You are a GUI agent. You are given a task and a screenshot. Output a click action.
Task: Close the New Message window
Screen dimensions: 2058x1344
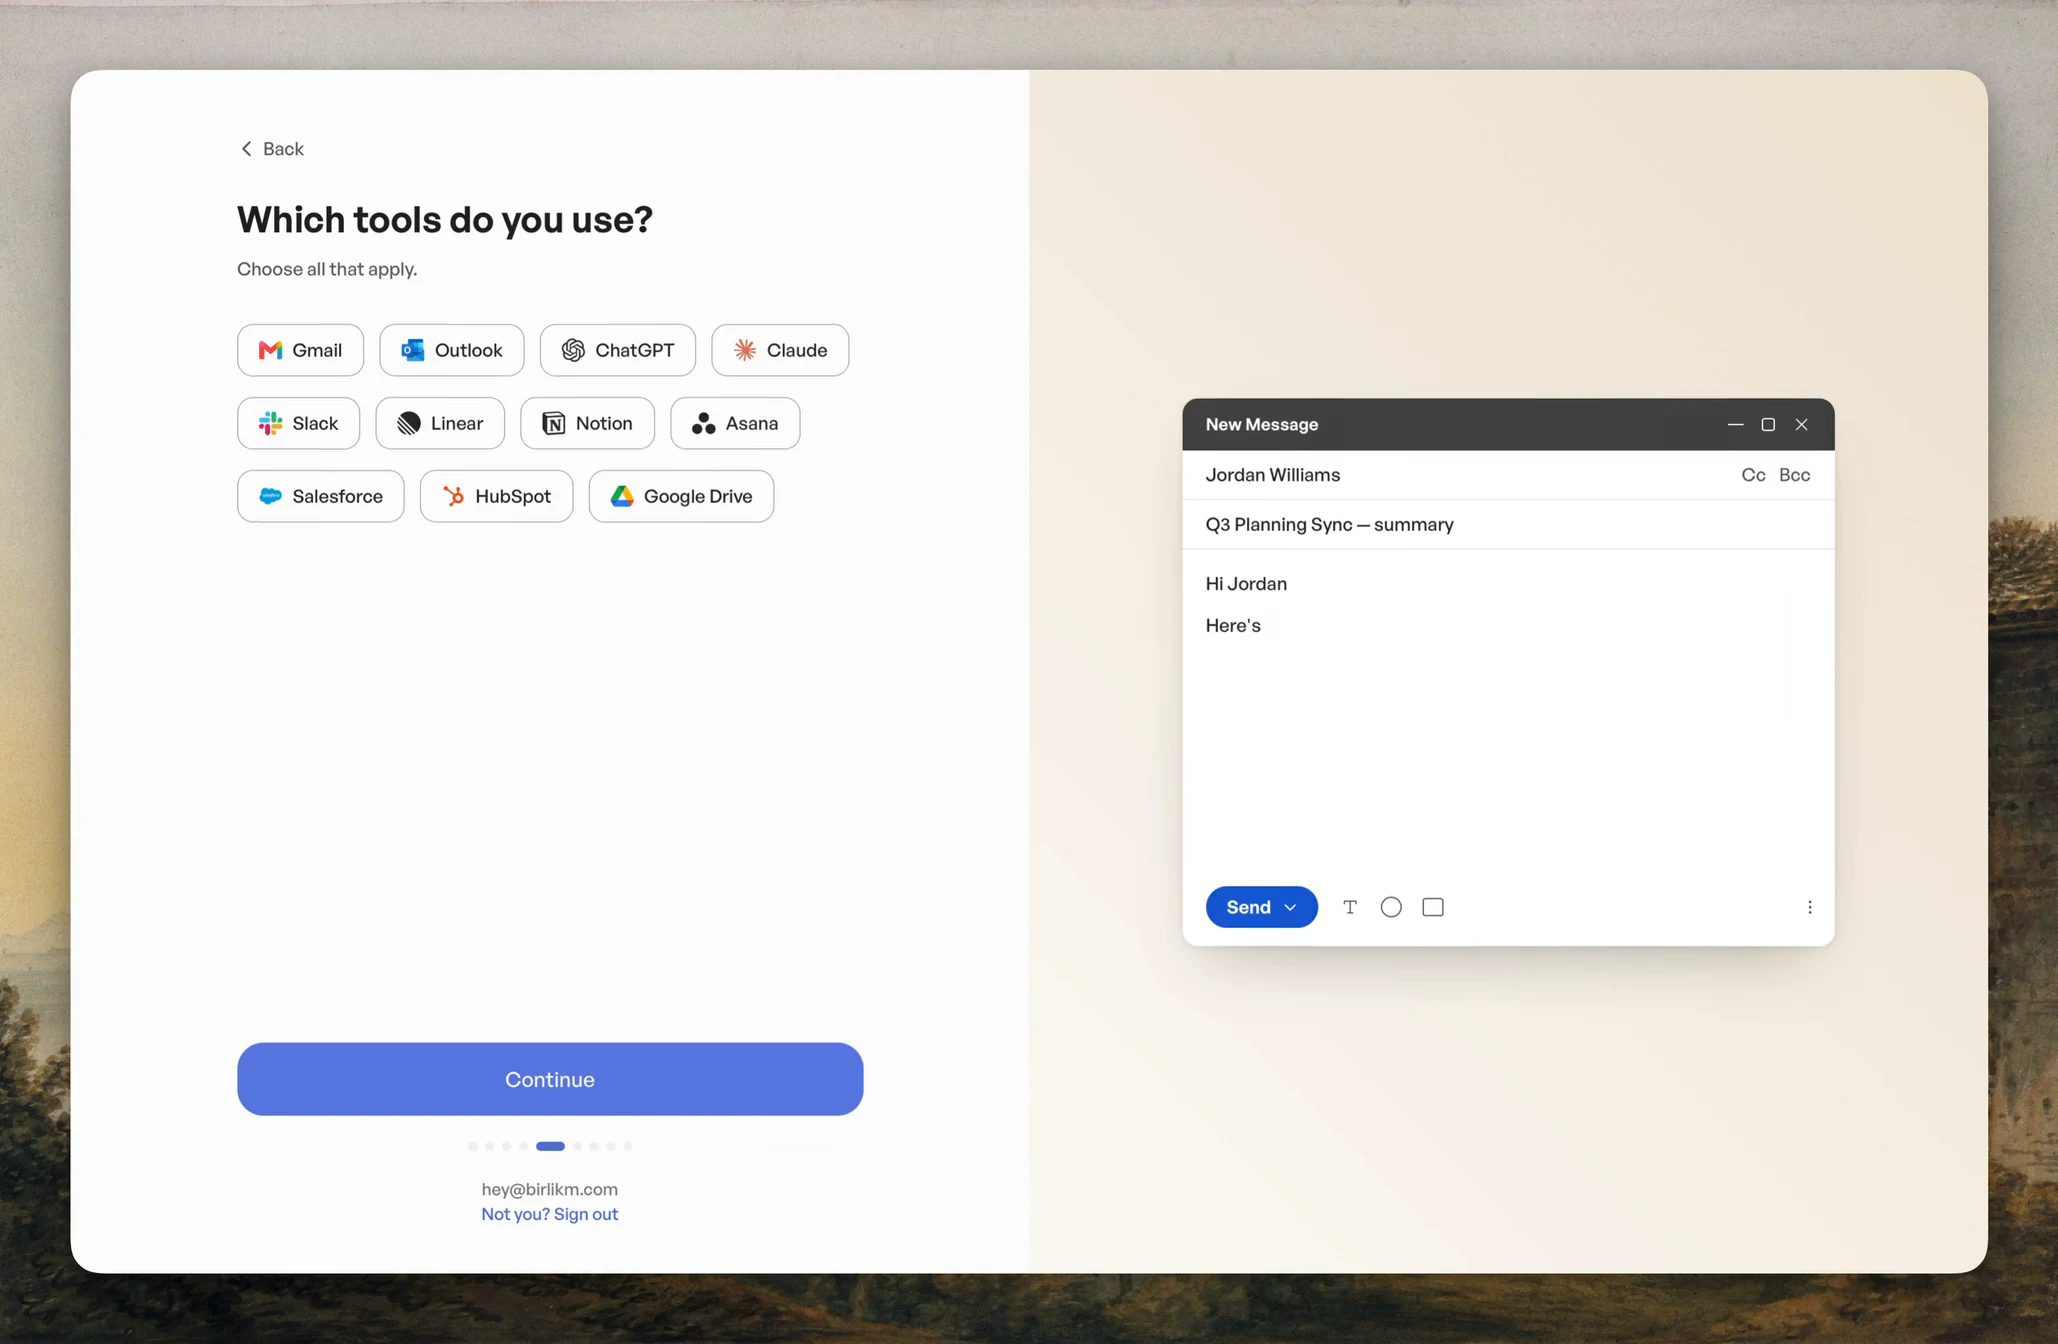[1801, 424]
